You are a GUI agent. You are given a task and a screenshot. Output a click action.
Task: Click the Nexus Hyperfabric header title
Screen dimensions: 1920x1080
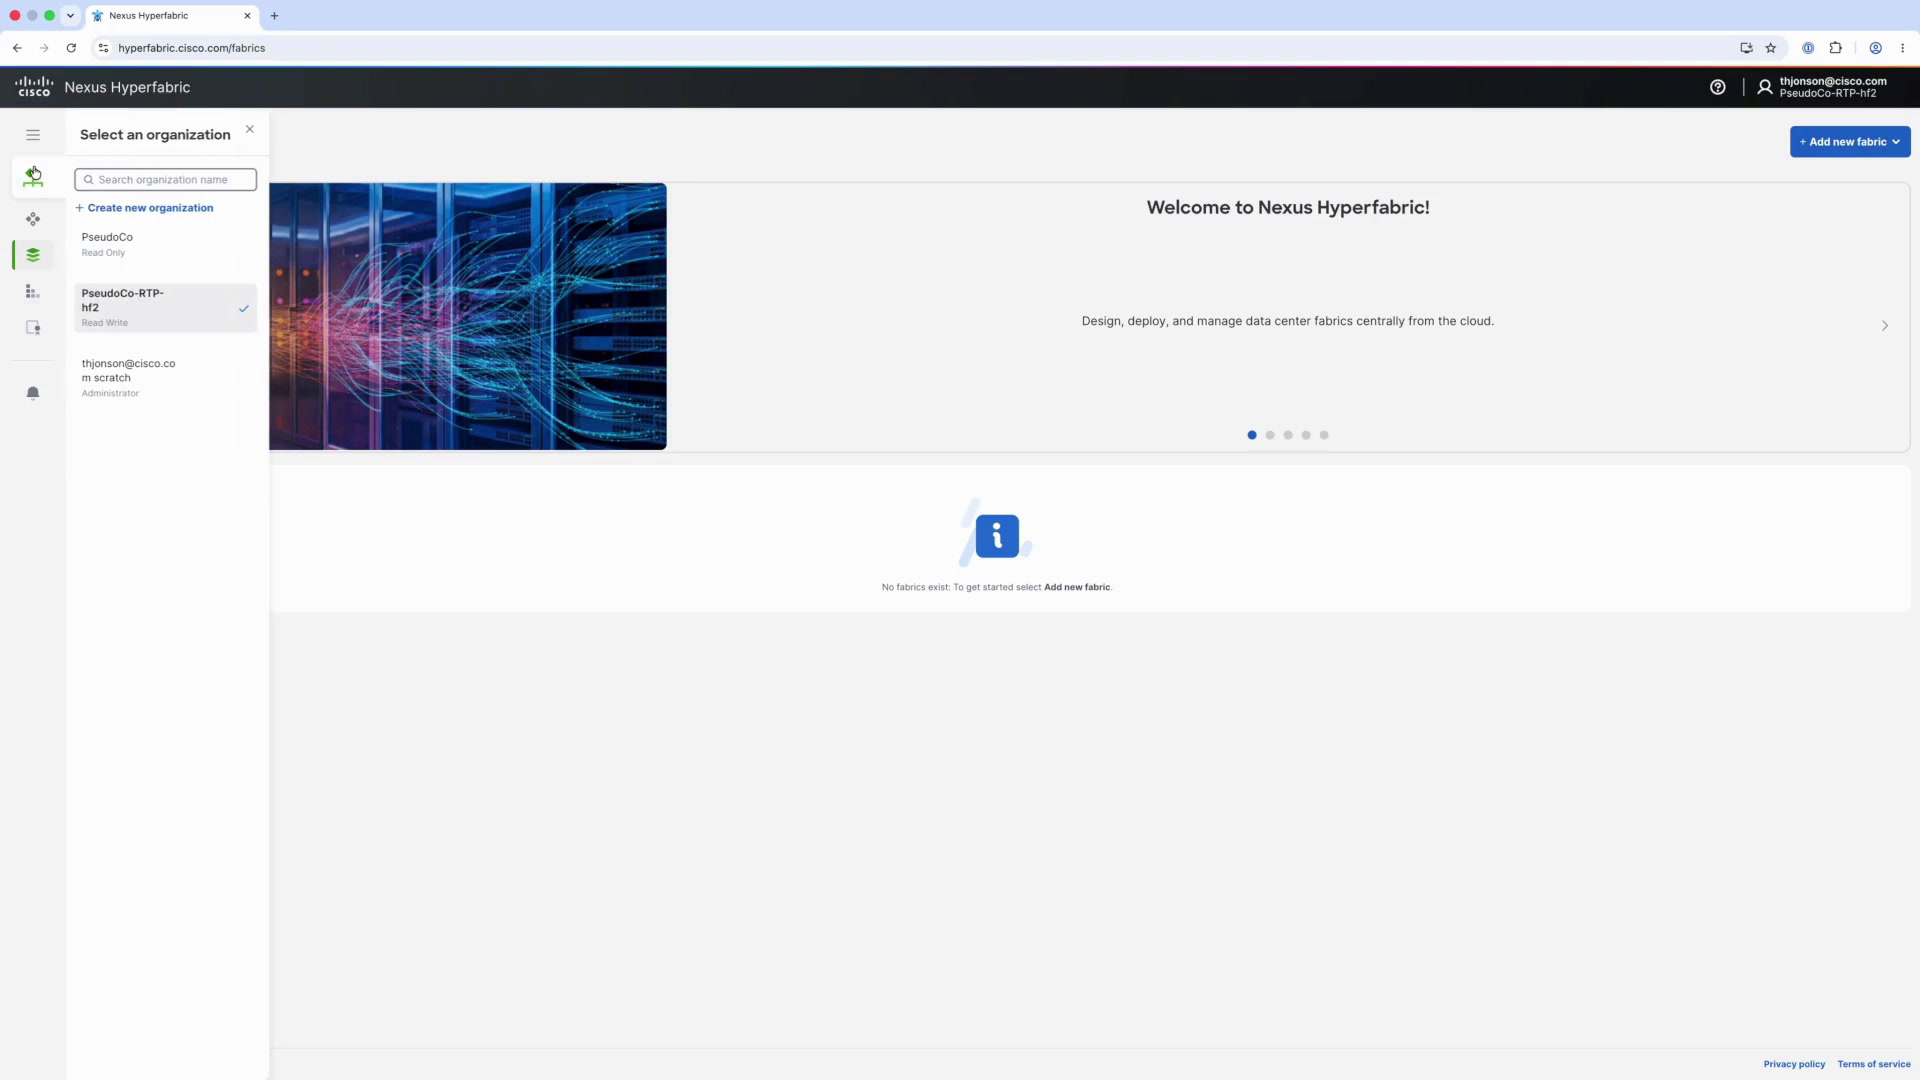(x=127, y=87)
